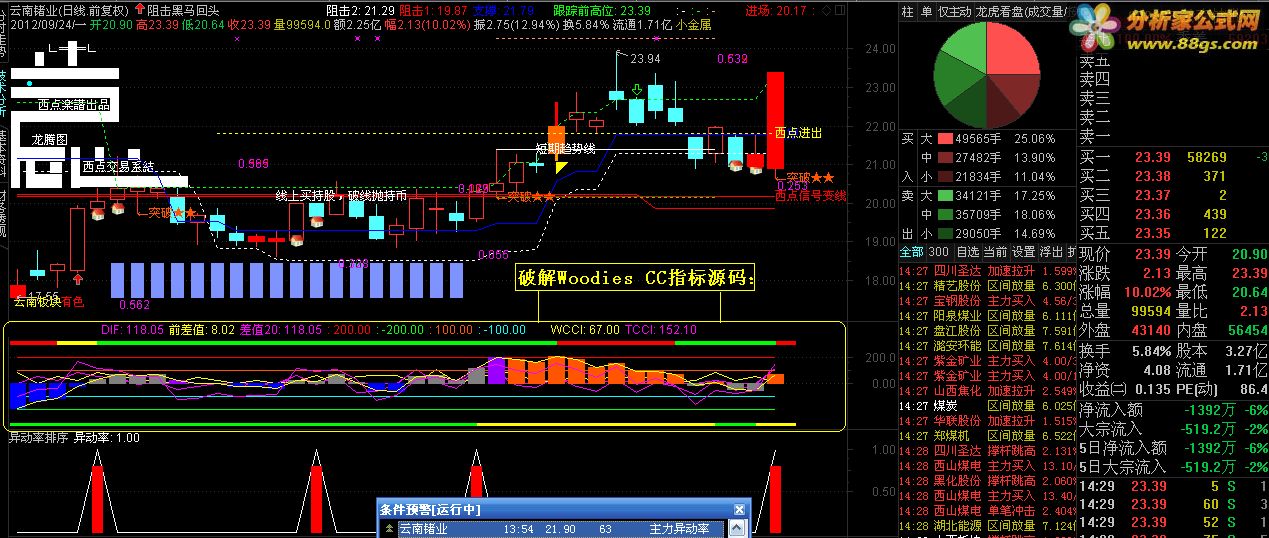Select the 宝钢股份 主力买入 row

[988, 299]
